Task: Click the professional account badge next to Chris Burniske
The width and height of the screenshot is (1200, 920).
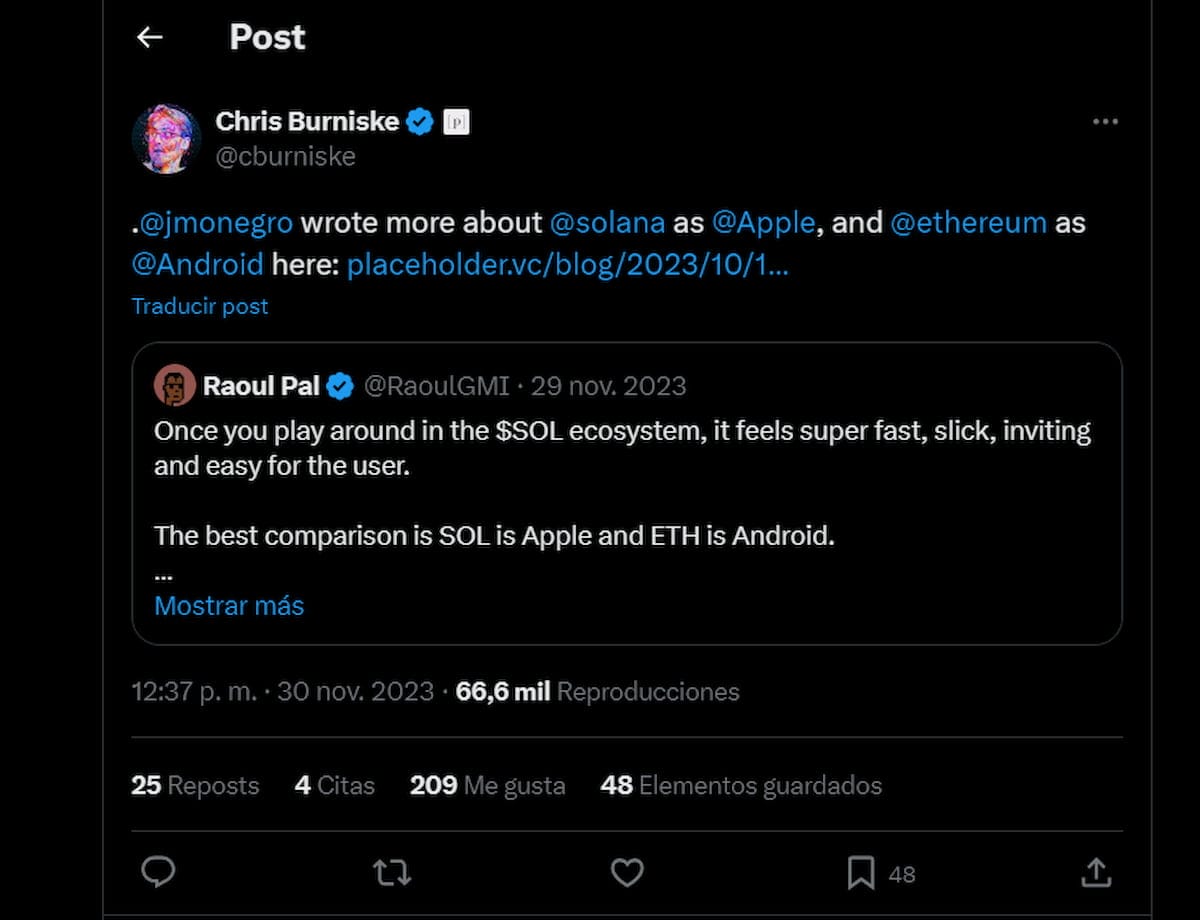Action: point(457,121)
